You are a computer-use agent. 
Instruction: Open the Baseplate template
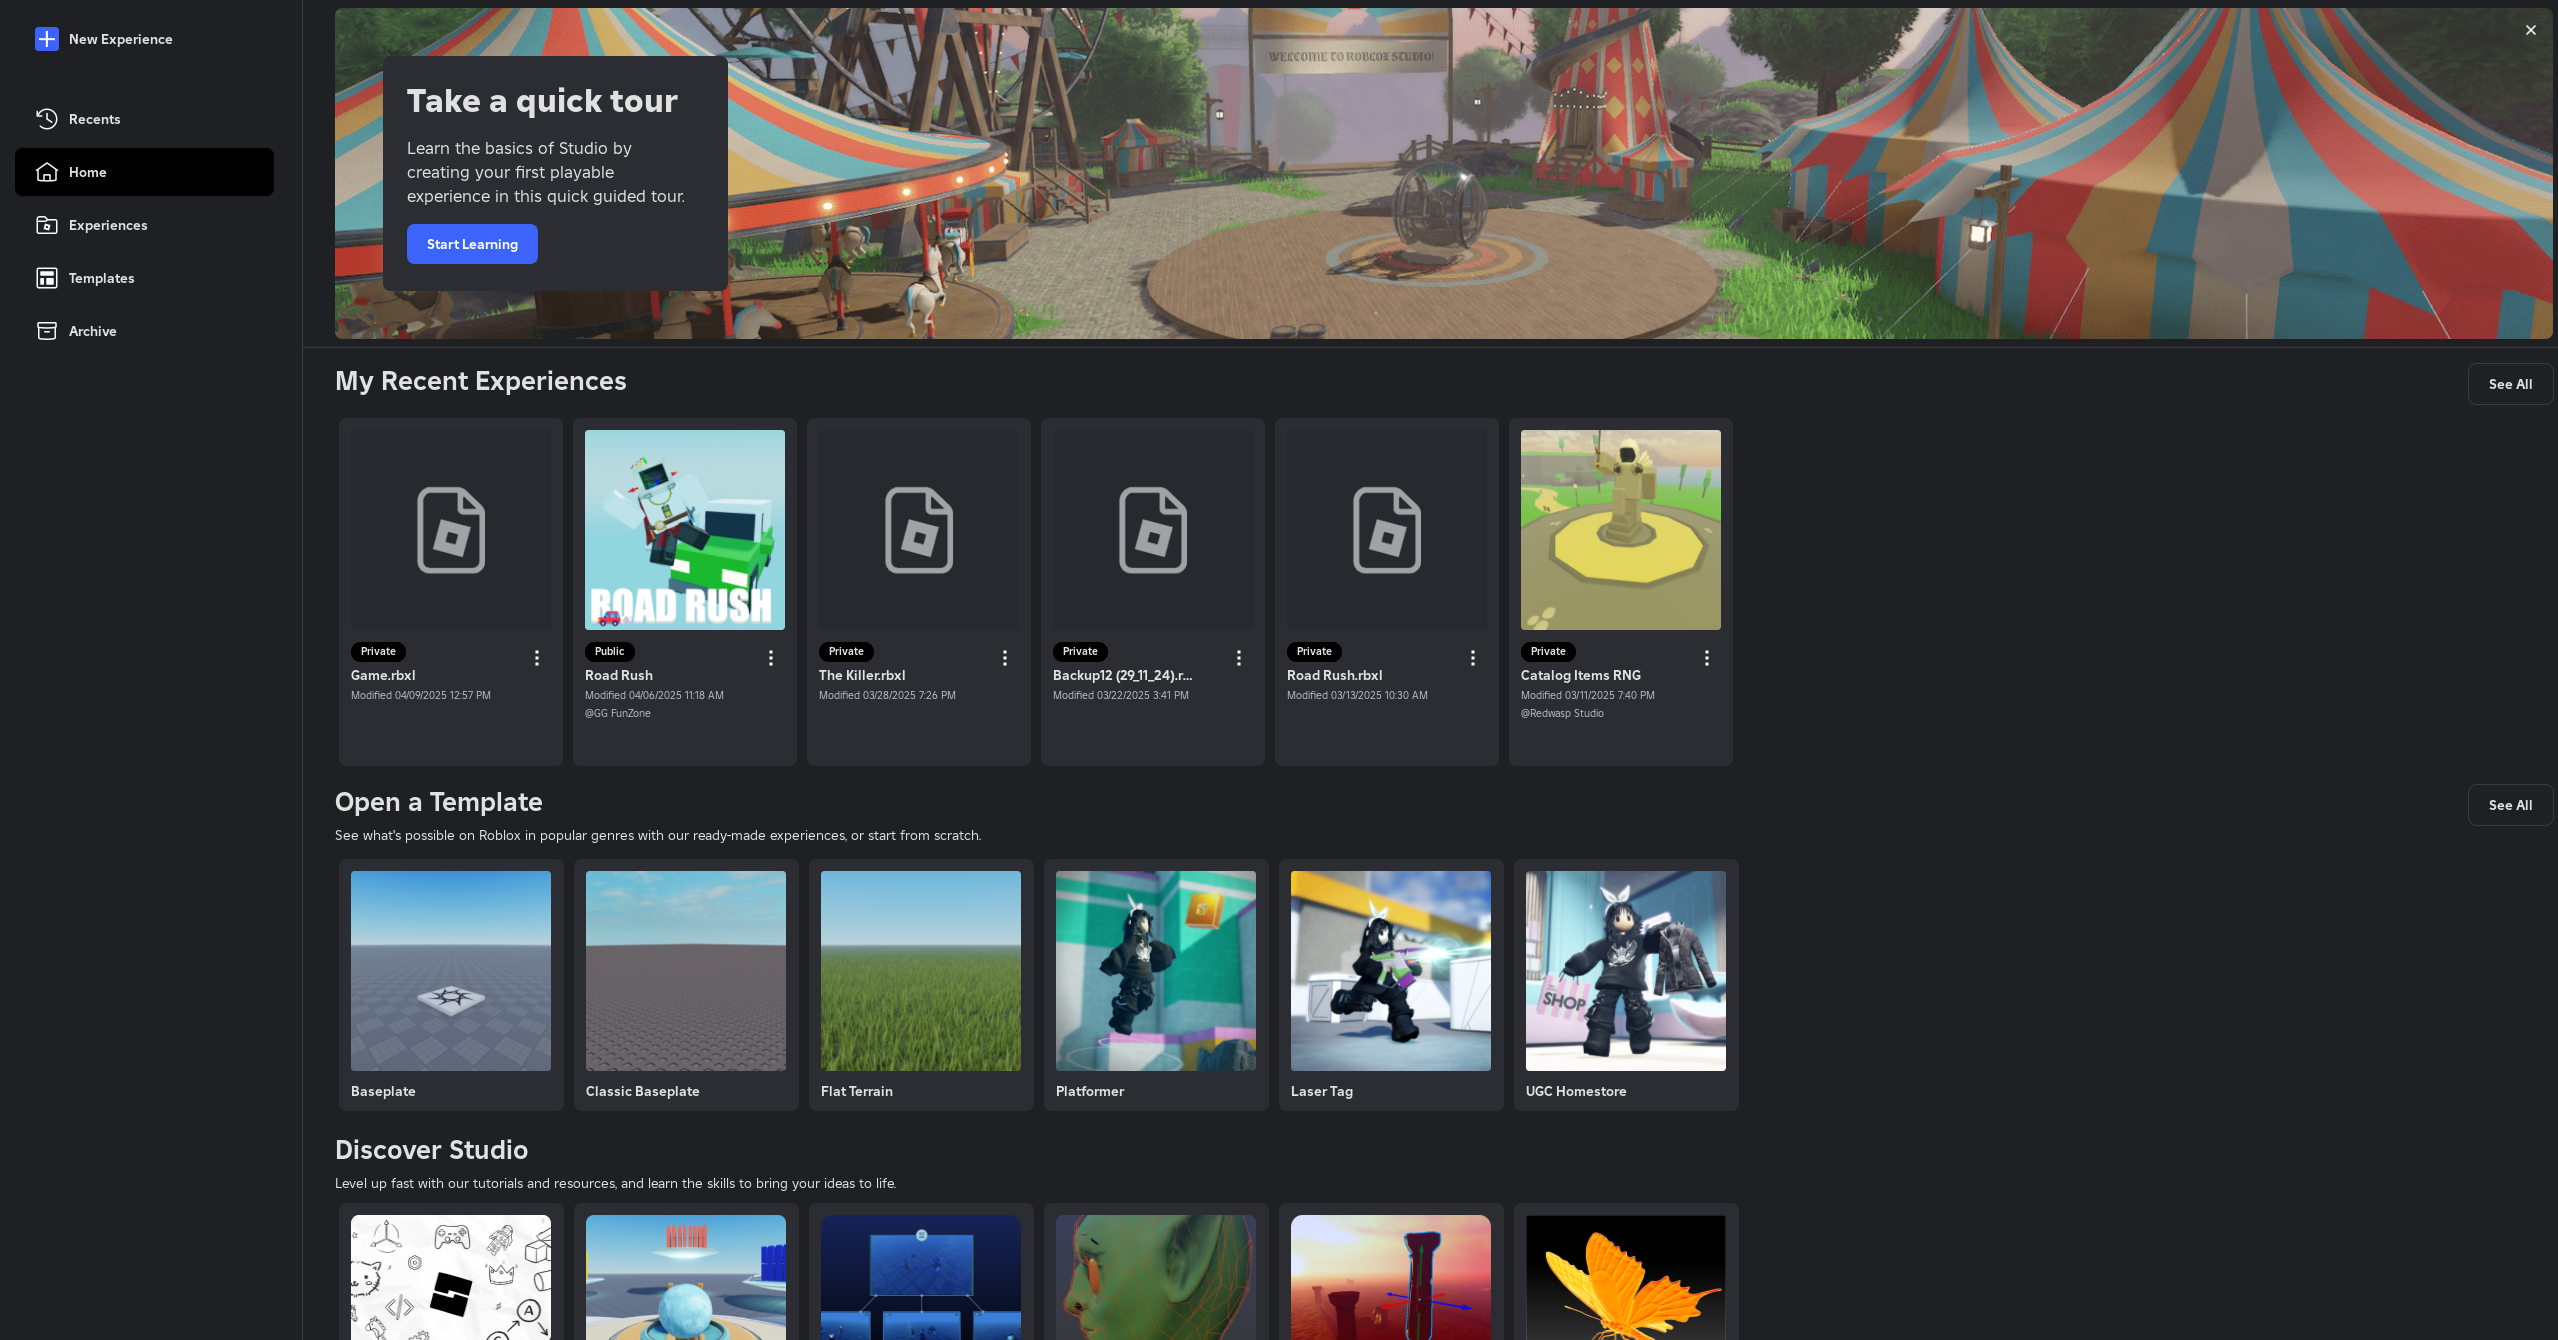point(450,970)
